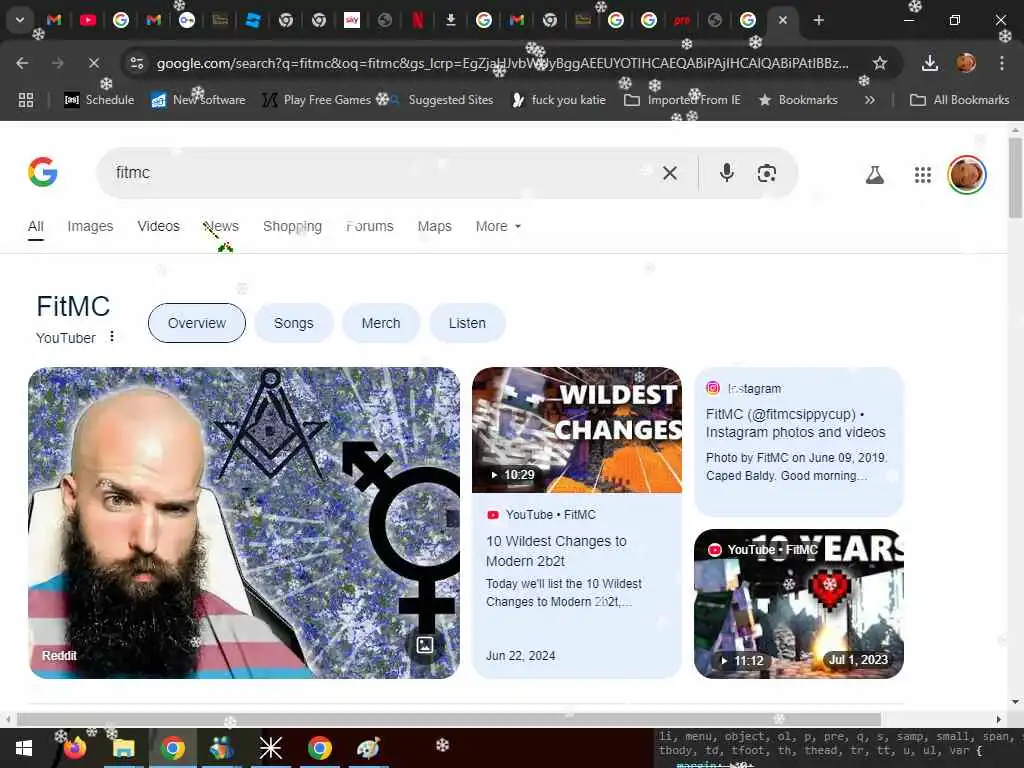Select the Merch chip
Viewport: 1024px width, 768px height.
381,323
